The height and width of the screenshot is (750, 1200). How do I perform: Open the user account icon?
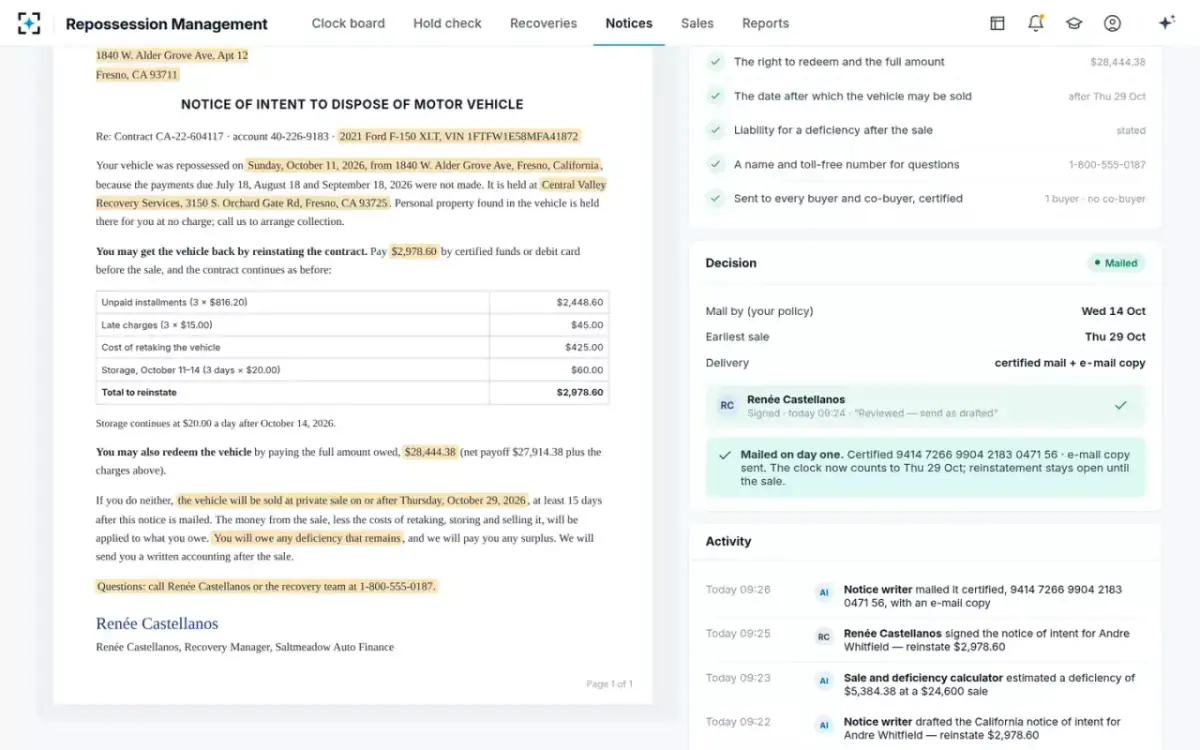pos(1112,23)
